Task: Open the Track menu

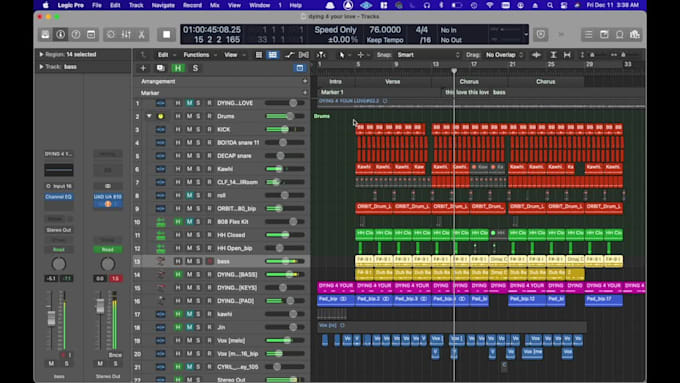Action: coord(136,5)
